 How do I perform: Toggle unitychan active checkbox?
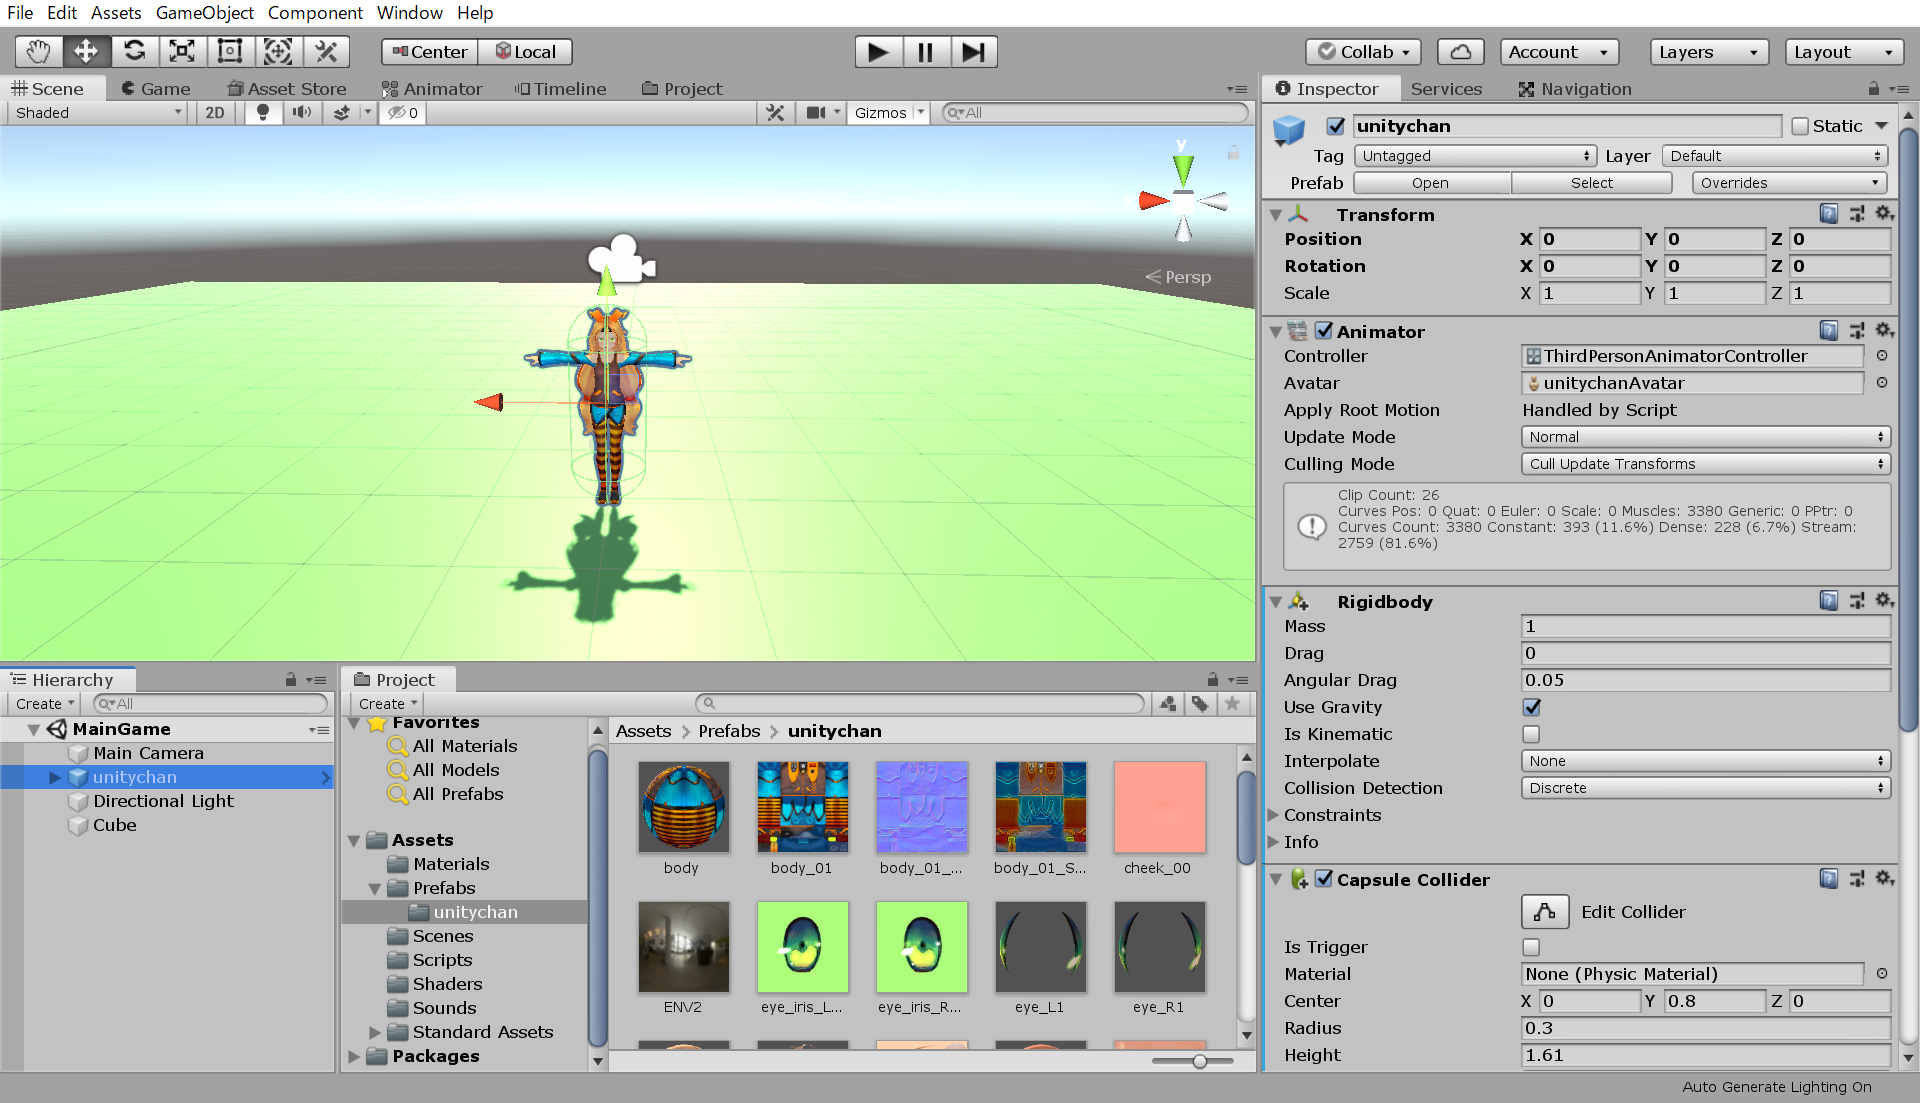(1335, 126)
